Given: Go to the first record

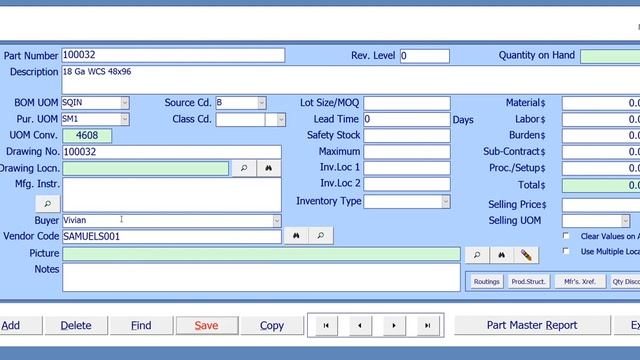Looking at the screenshot, I should 326,325.
